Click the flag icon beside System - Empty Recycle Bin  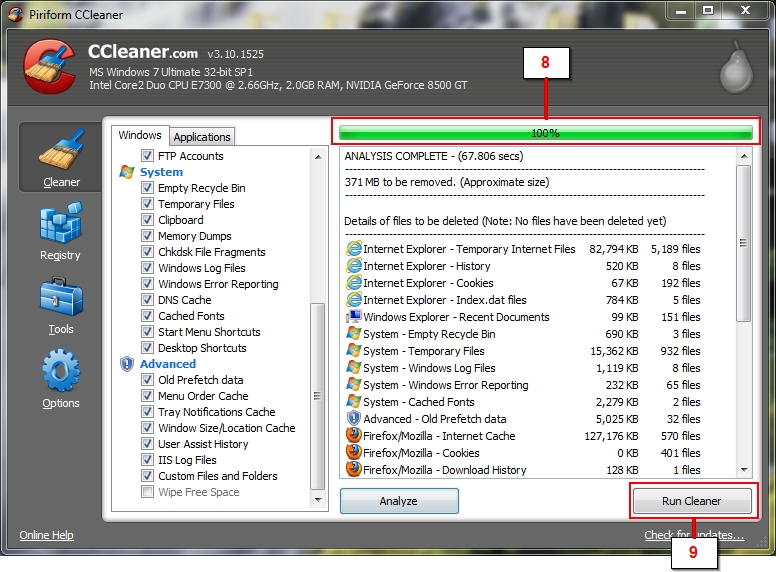click(x=353, y=334)
